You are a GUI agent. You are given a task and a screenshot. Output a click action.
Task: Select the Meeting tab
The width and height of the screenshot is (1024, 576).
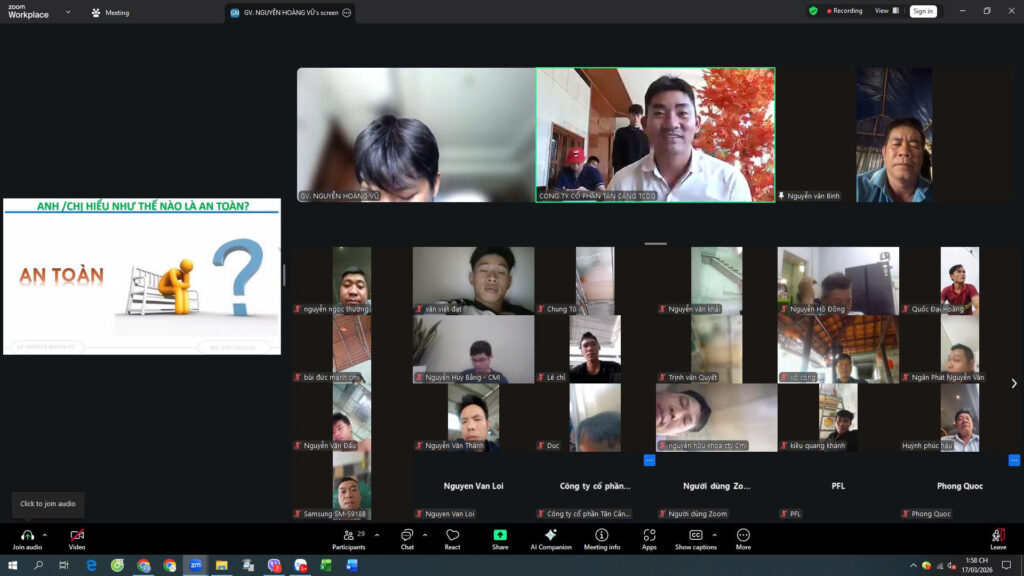coord(110,13)
